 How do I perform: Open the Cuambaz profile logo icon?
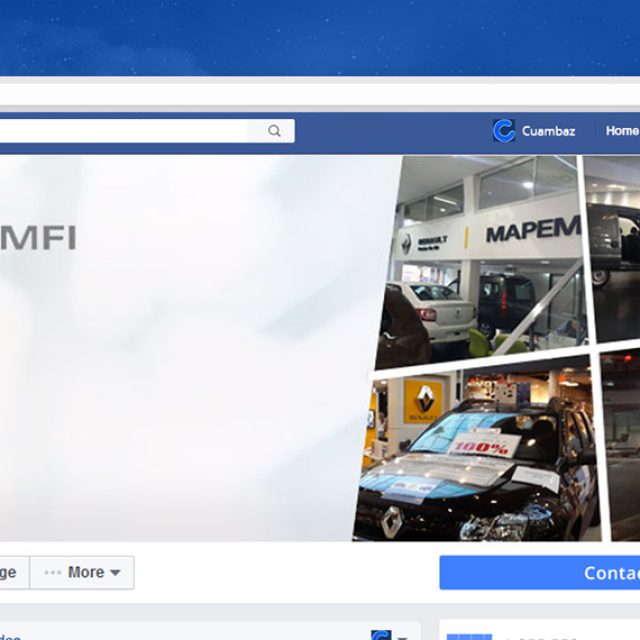504,131
